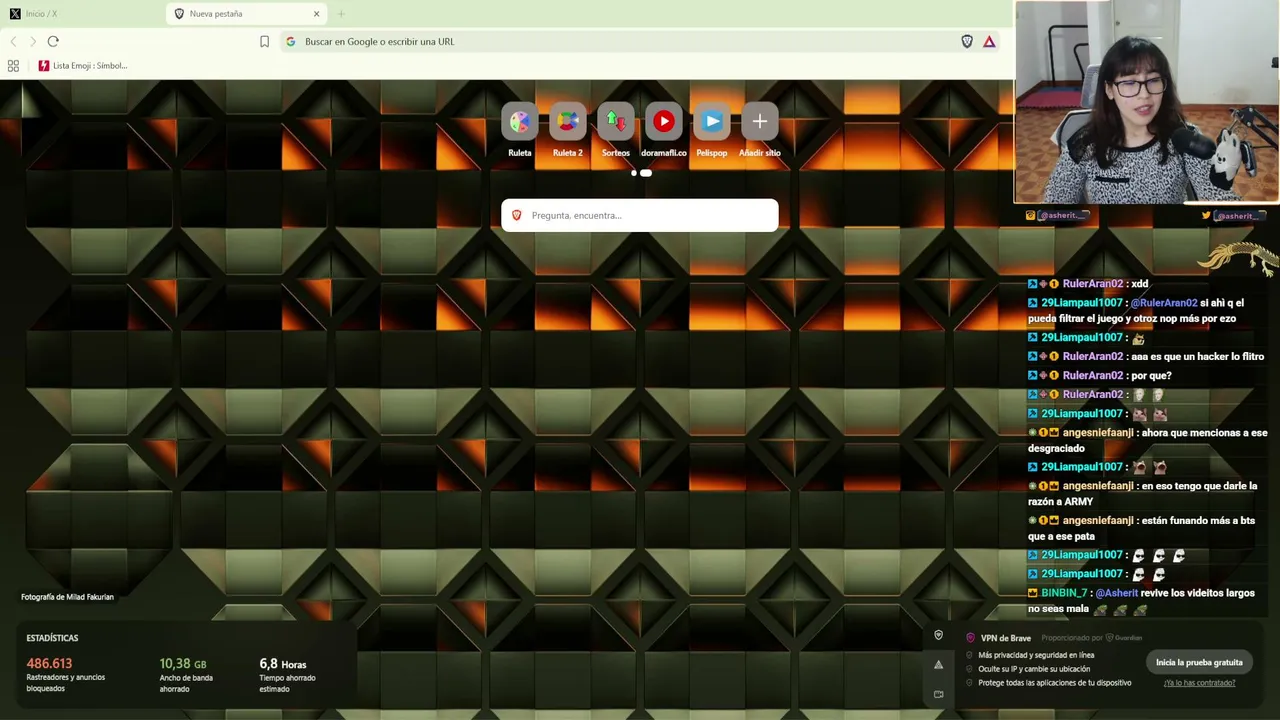Switch to the Inicio / X tab
Viewport: 1280px width, 720px height.
80,14
